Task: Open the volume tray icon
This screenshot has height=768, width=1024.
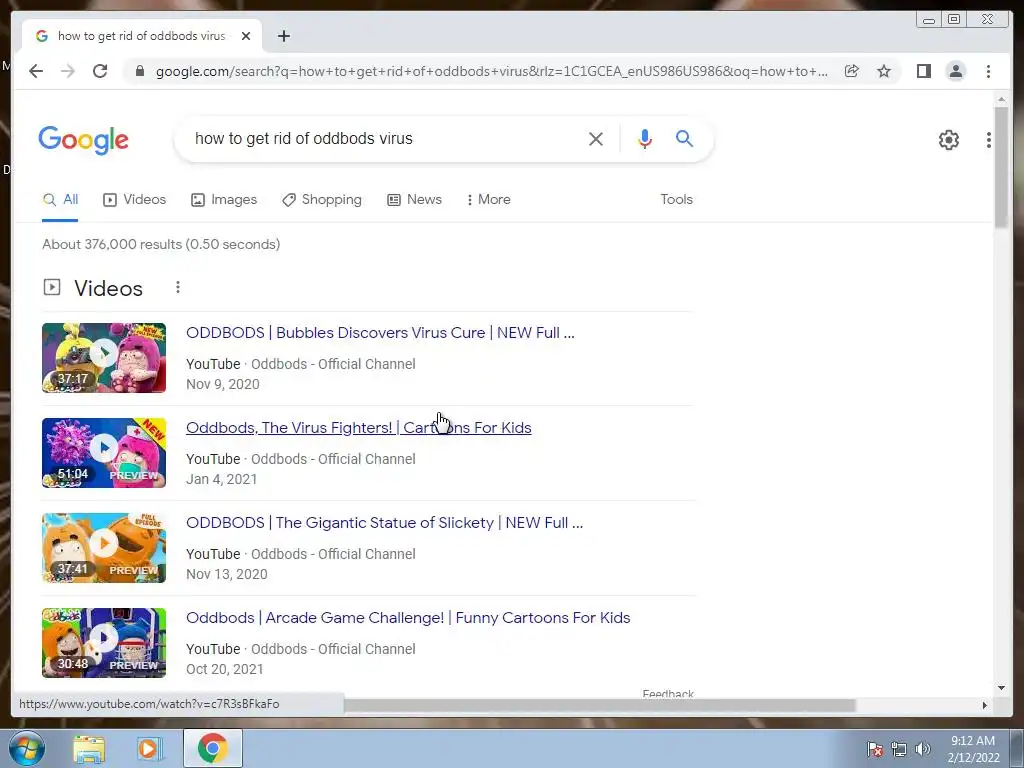Action: [923, 749]
